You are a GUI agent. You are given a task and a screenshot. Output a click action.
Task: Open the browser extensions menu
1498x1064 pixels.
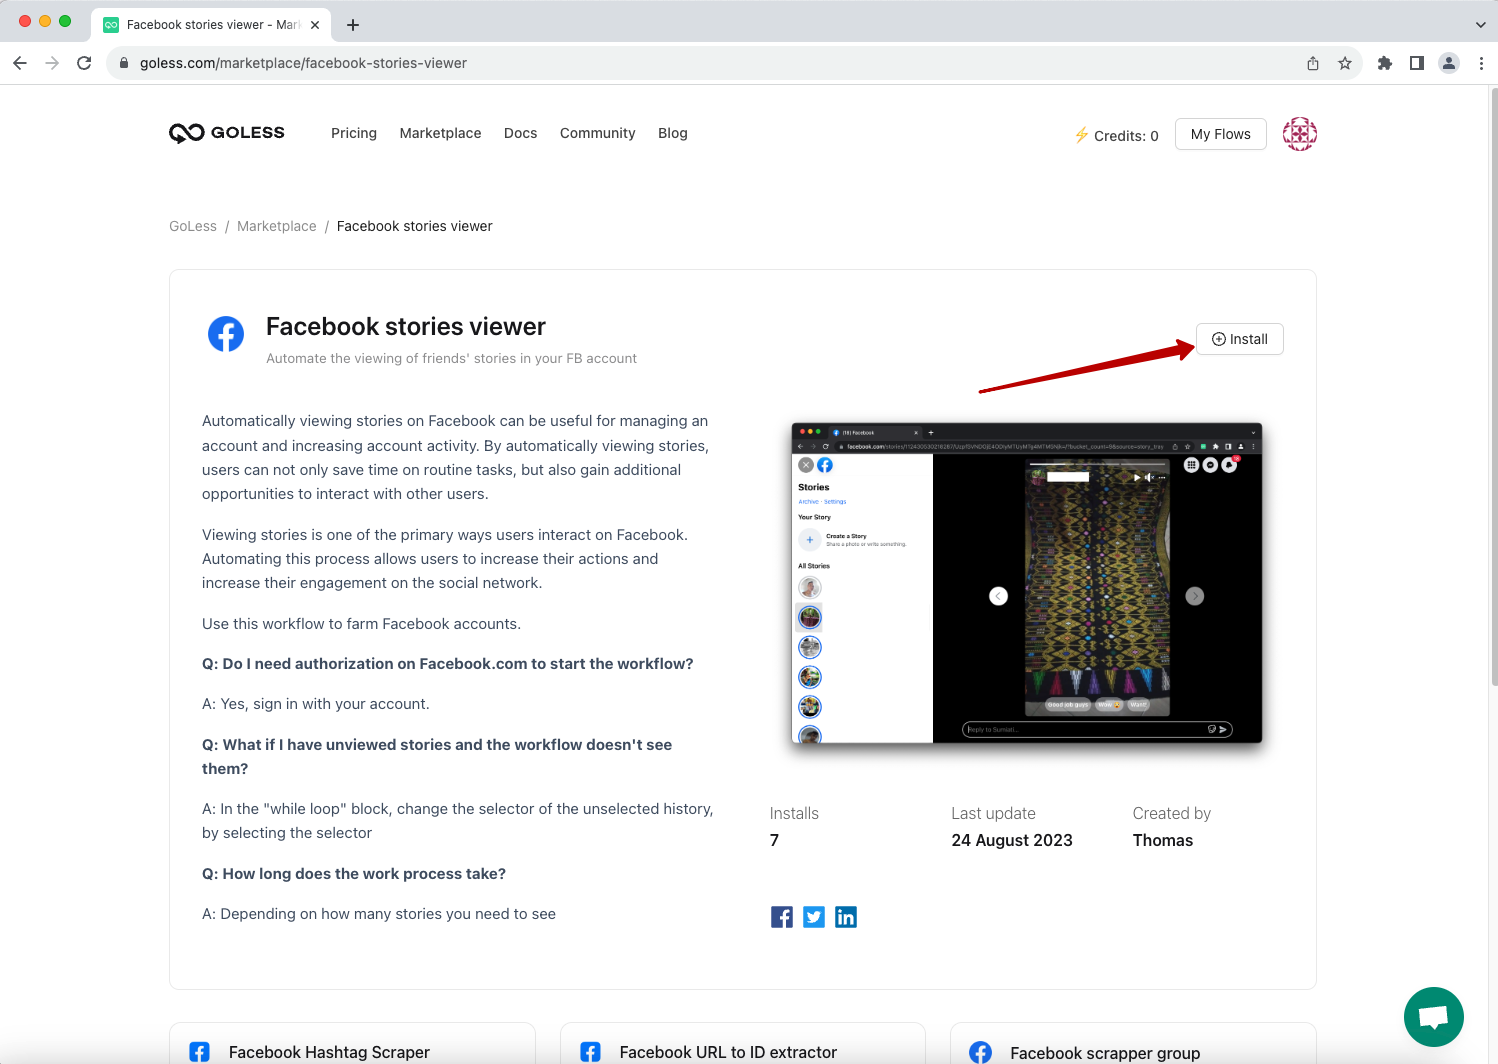pyautogui.click(x=1385, y=63)
